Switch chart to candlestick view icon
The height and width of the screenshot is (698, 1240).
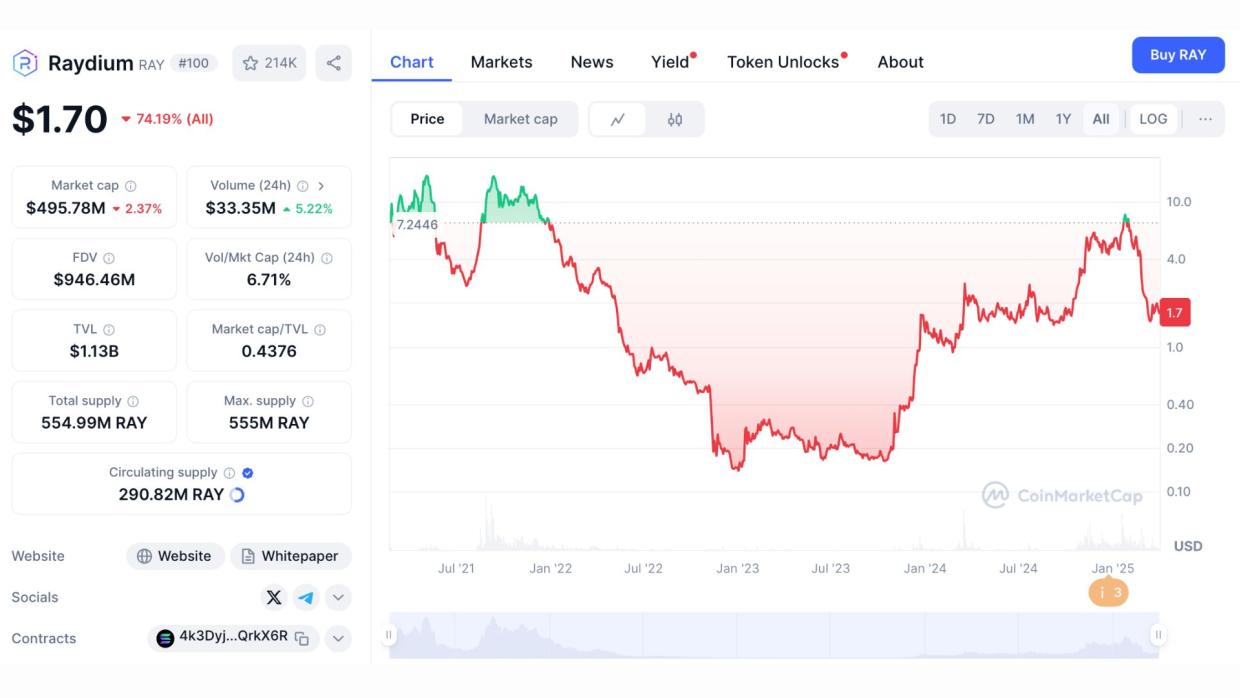point(675,119)
